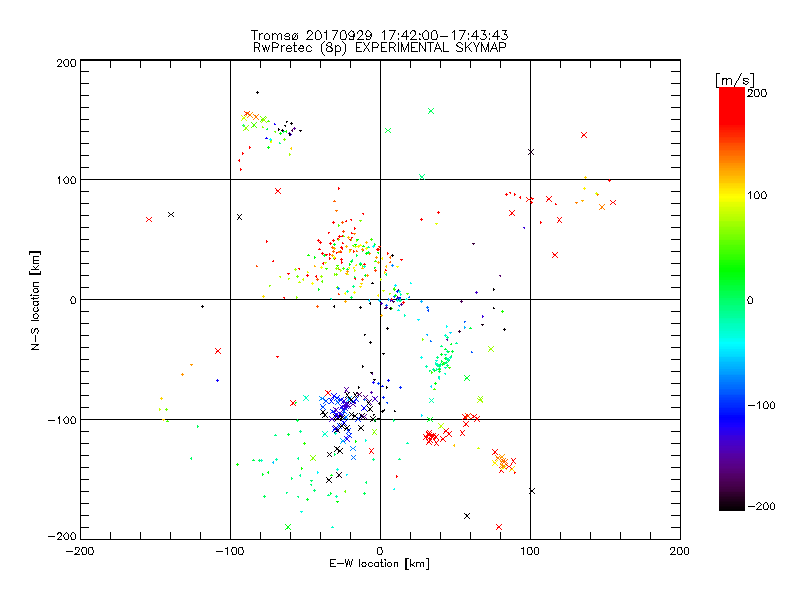Click the y-axis tick label '100'
Viewport: 800px width, 600px height.
66,180
